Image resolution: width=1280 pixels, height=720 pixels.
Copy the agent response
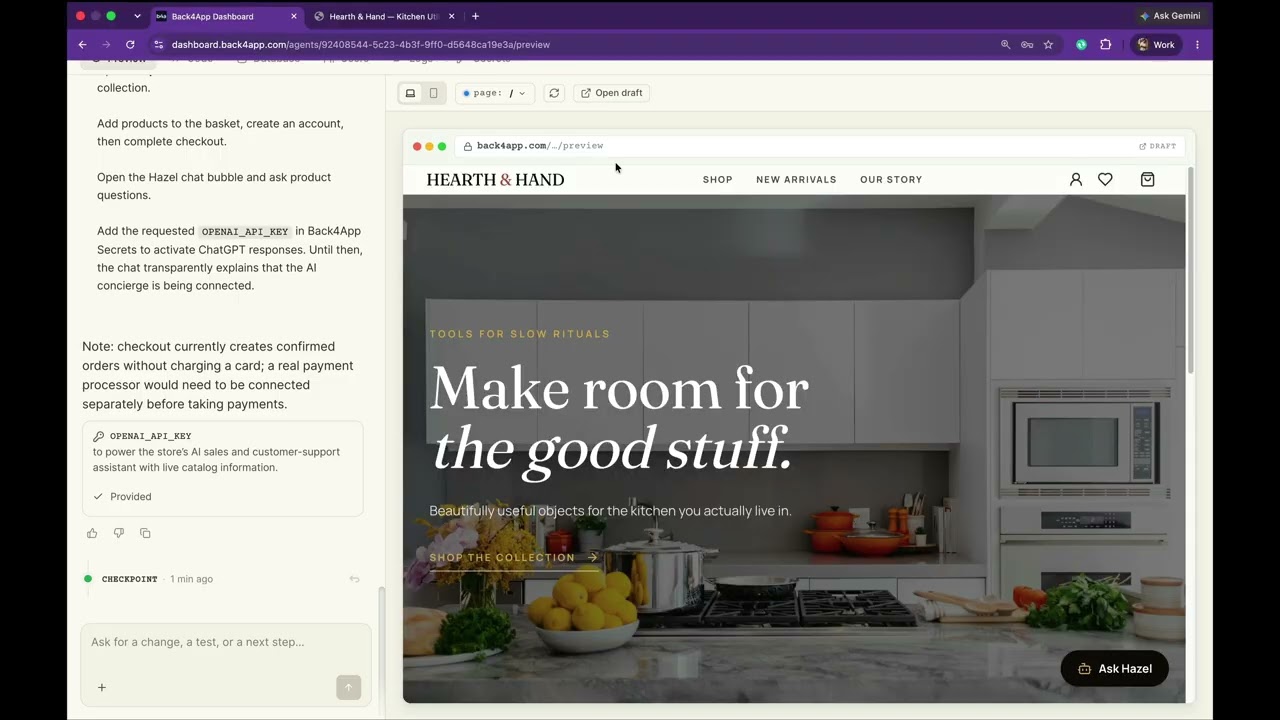point(145,533)
